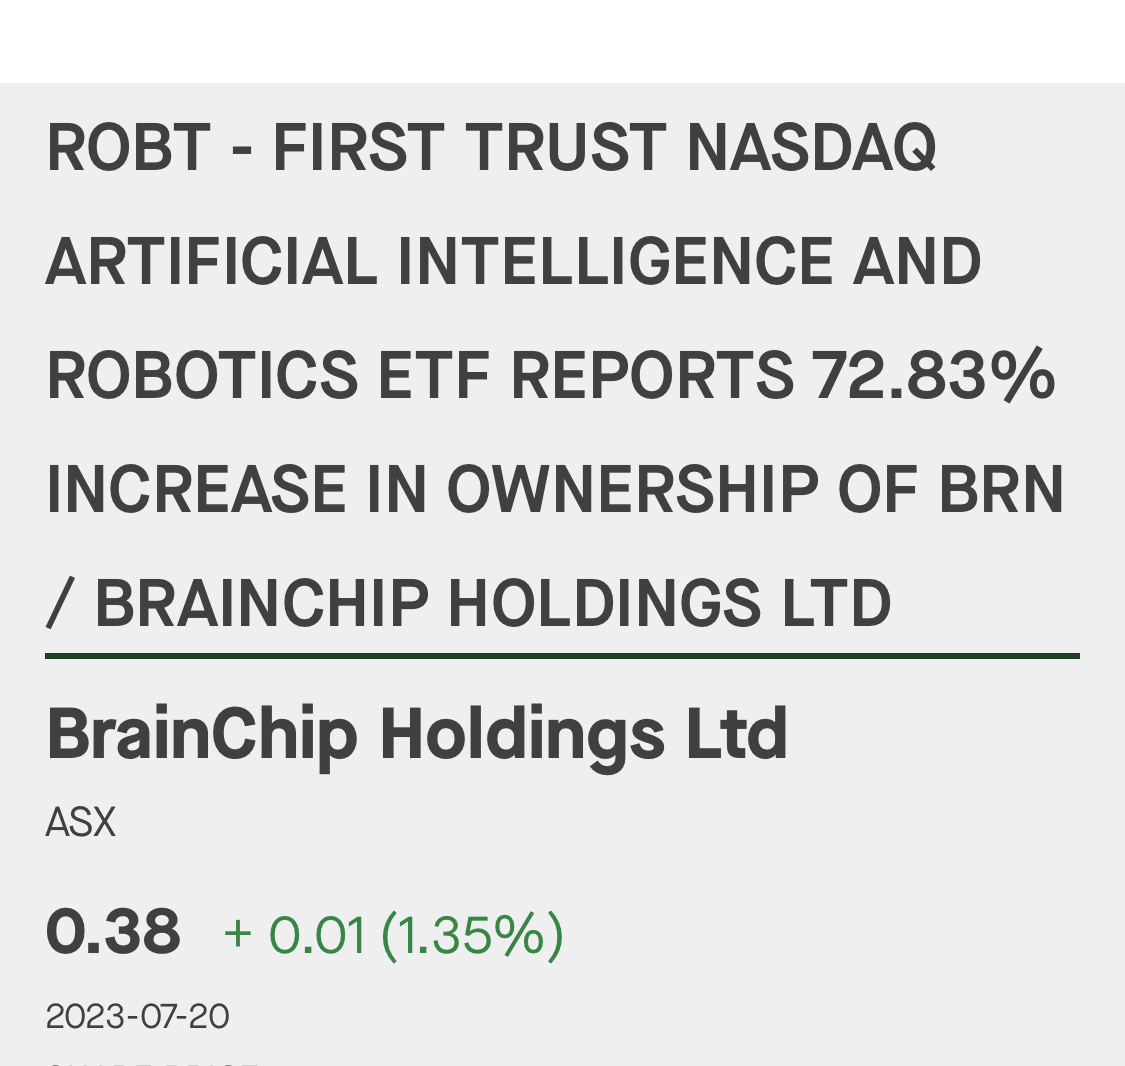Click the word INCREASE in the headline
The image size is (1125, 1066).
point(196,490)
